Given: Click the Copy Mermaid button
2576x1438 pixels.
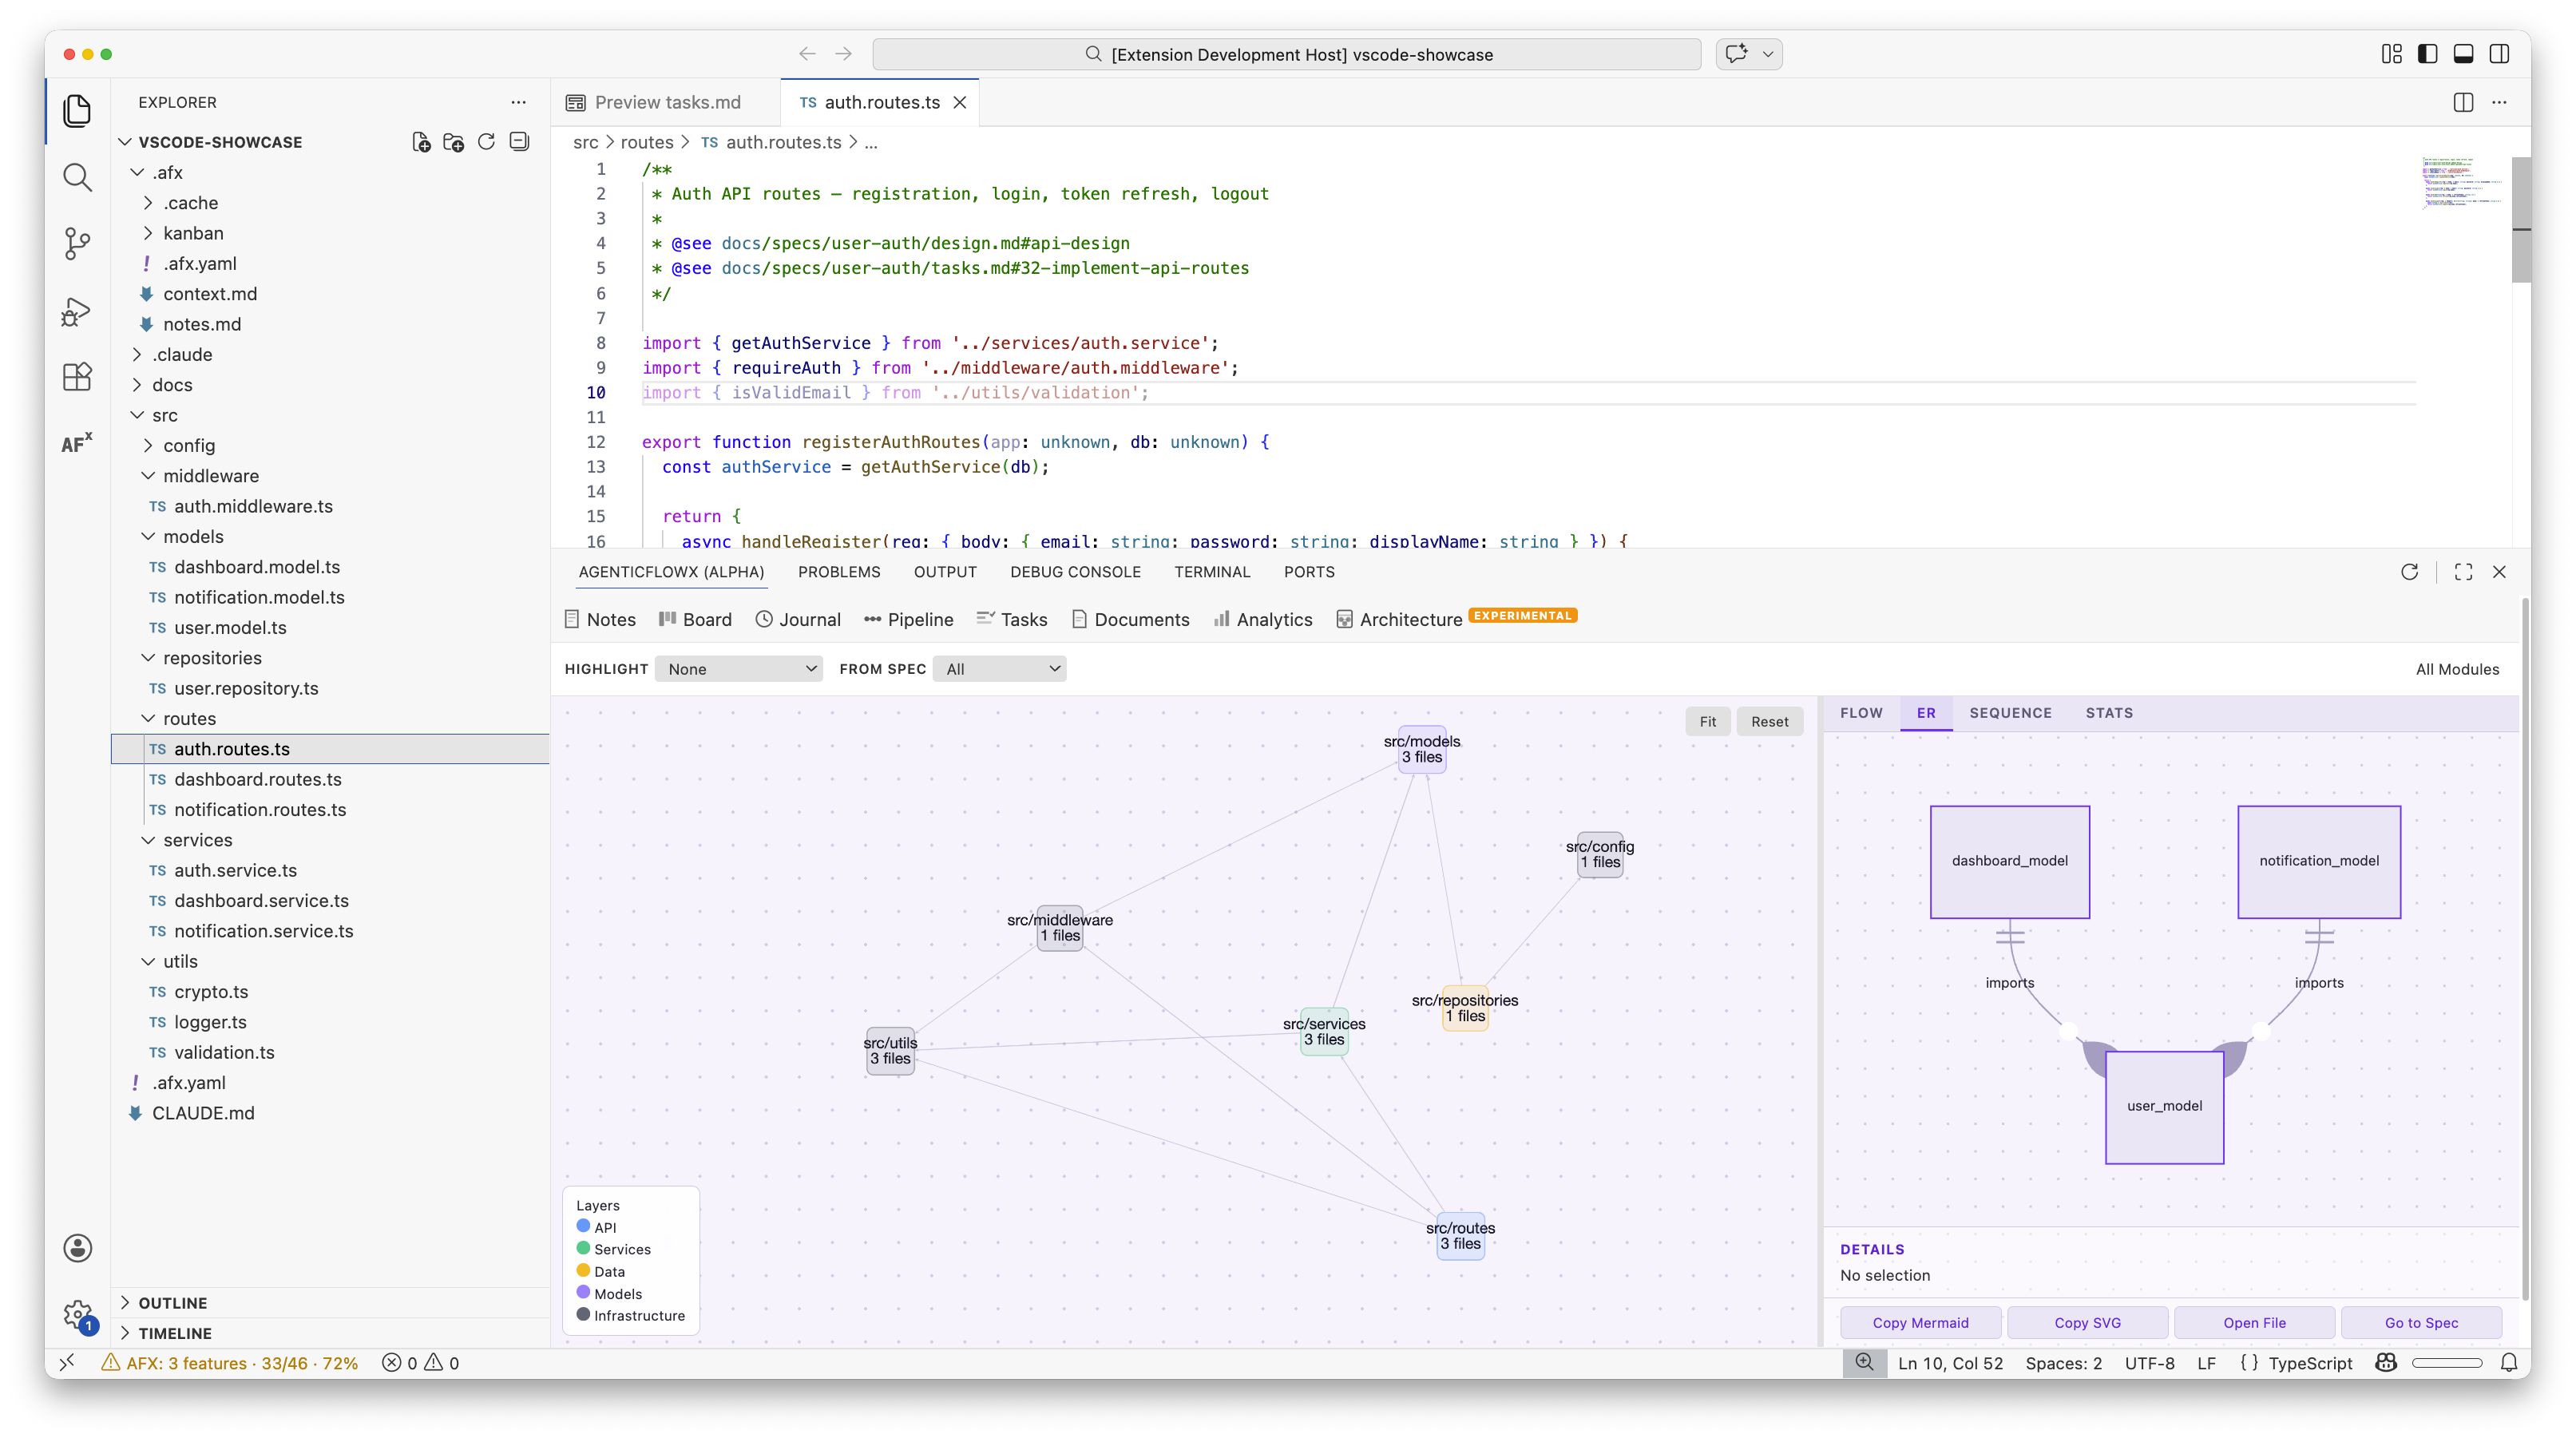Looking at the screenshot, I should [1920, 1322].
